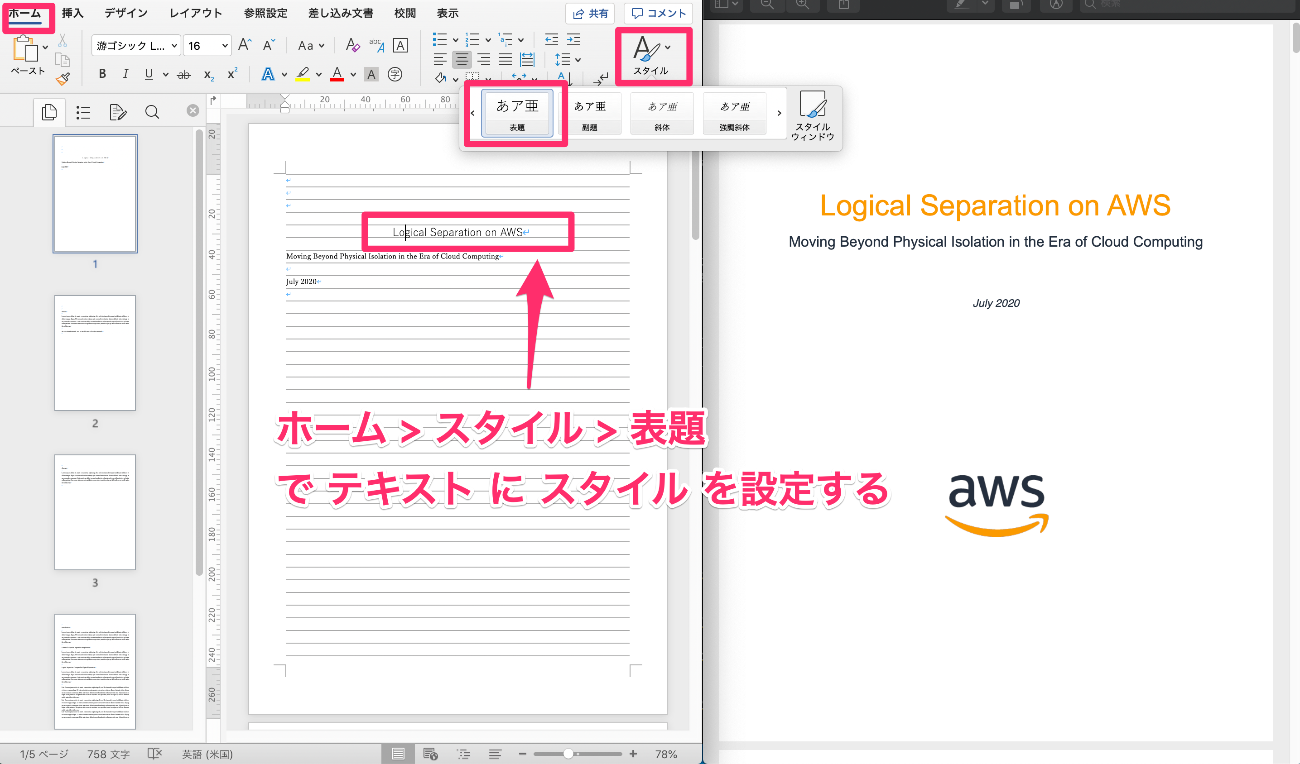Click the Decrease Indent icon
The height and width of the screenshot is (764, 1300).
tap(551, 40)
